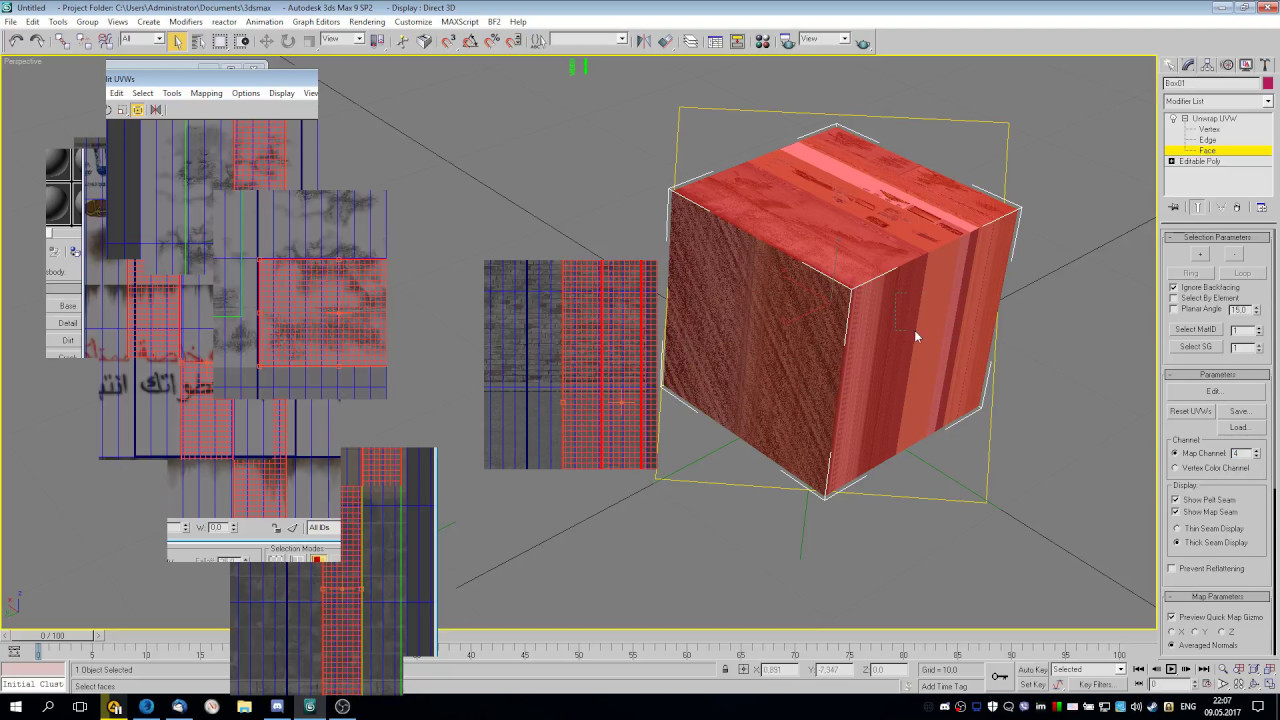Viewport: 1280px width, 720px height.
Task: Click the Key Filters... button
Action: pos(1095,684)
